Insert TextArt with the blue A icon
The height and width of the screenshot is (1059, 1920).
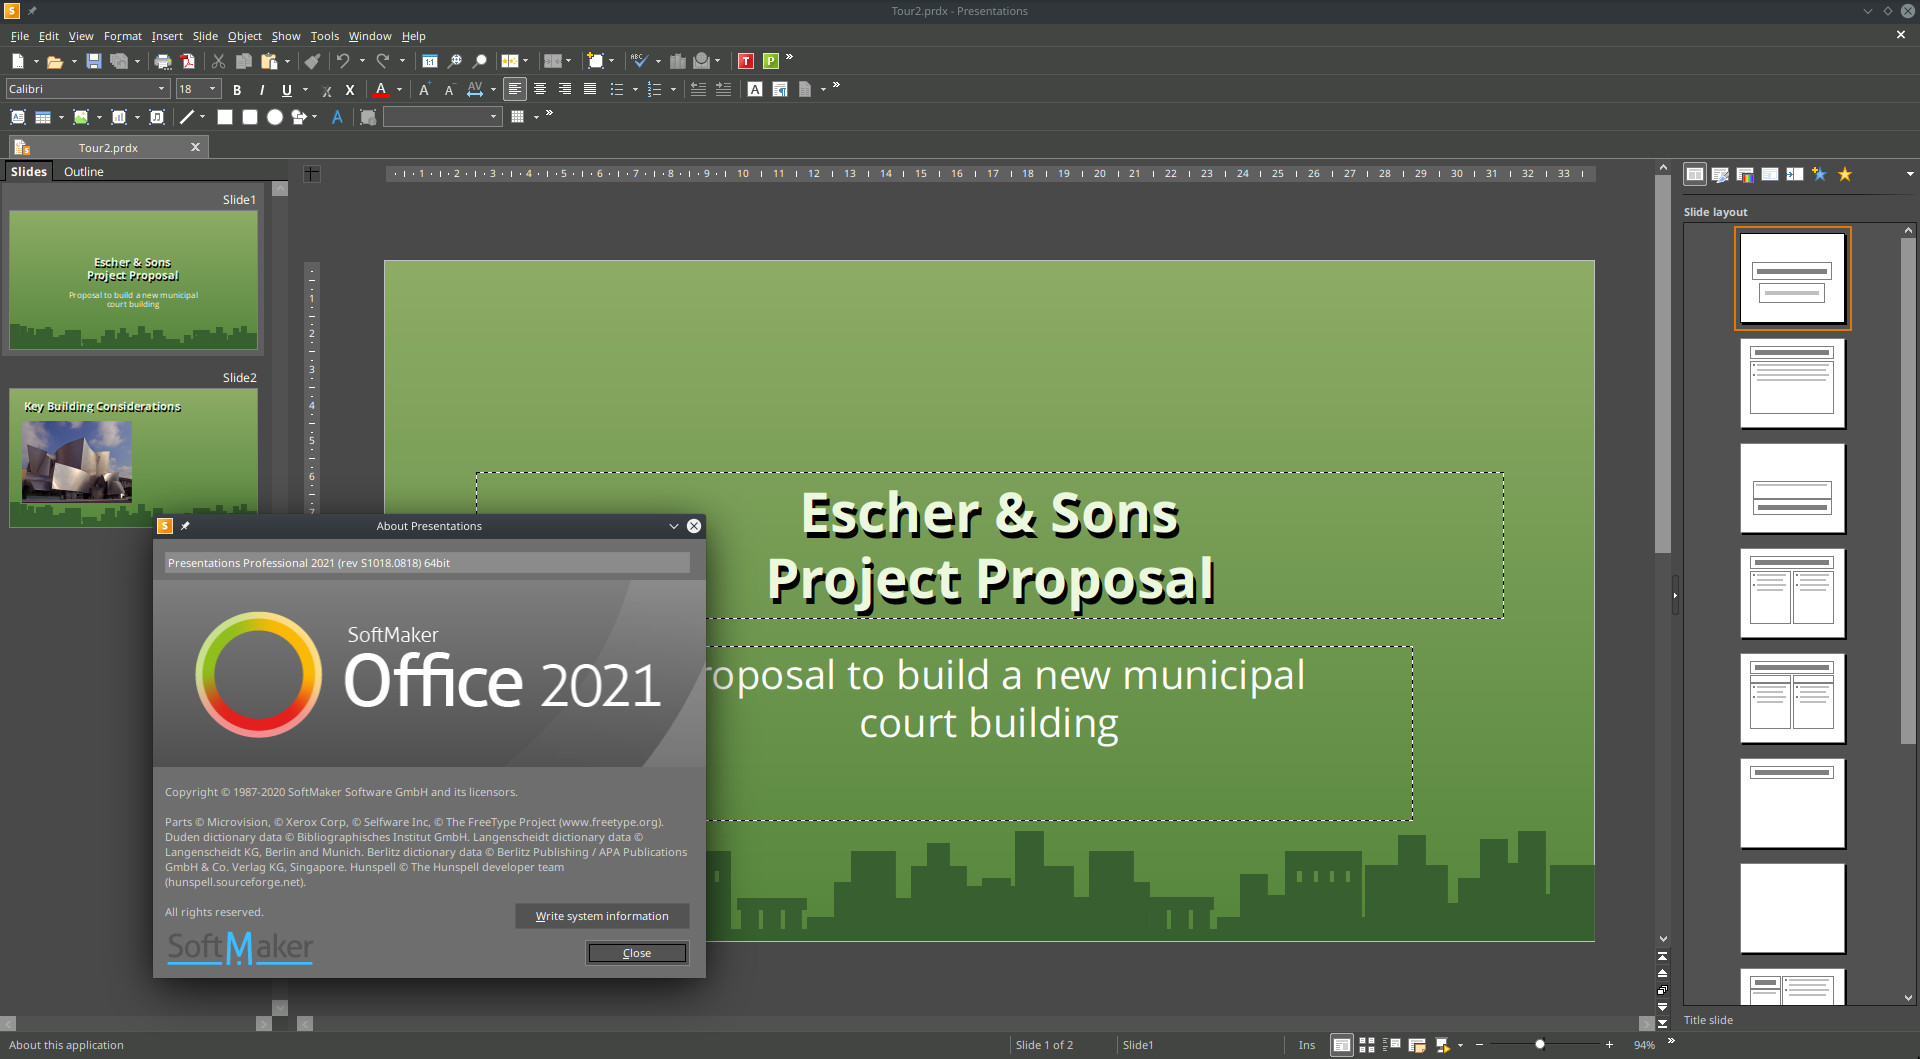pos(337,117)
